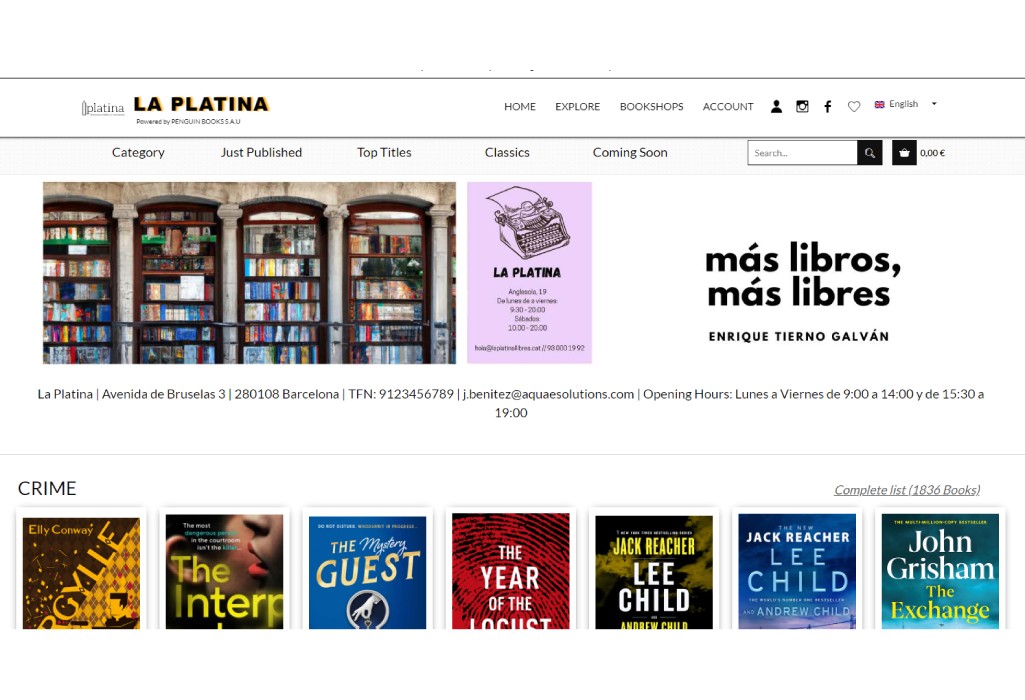Open The Mystery Guest book cover

[367, 572]
